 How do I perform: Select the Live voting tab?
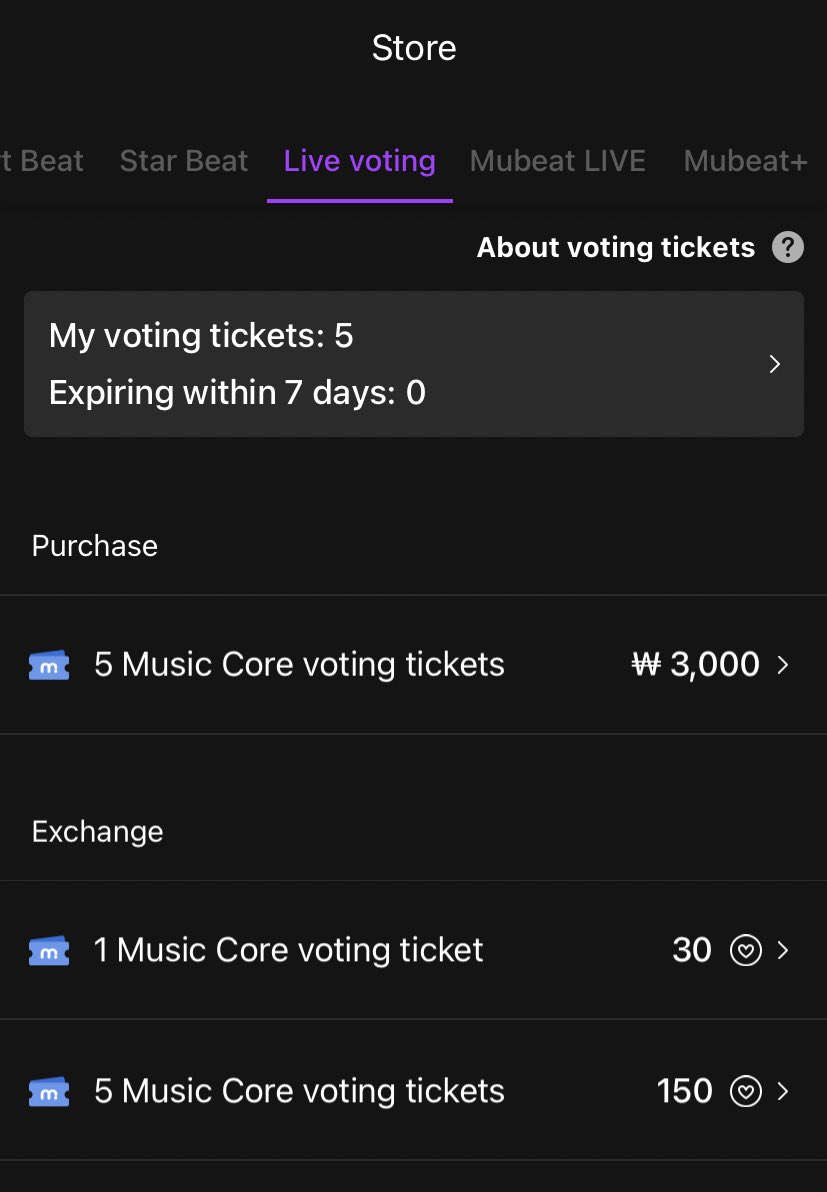pos(360,161)
